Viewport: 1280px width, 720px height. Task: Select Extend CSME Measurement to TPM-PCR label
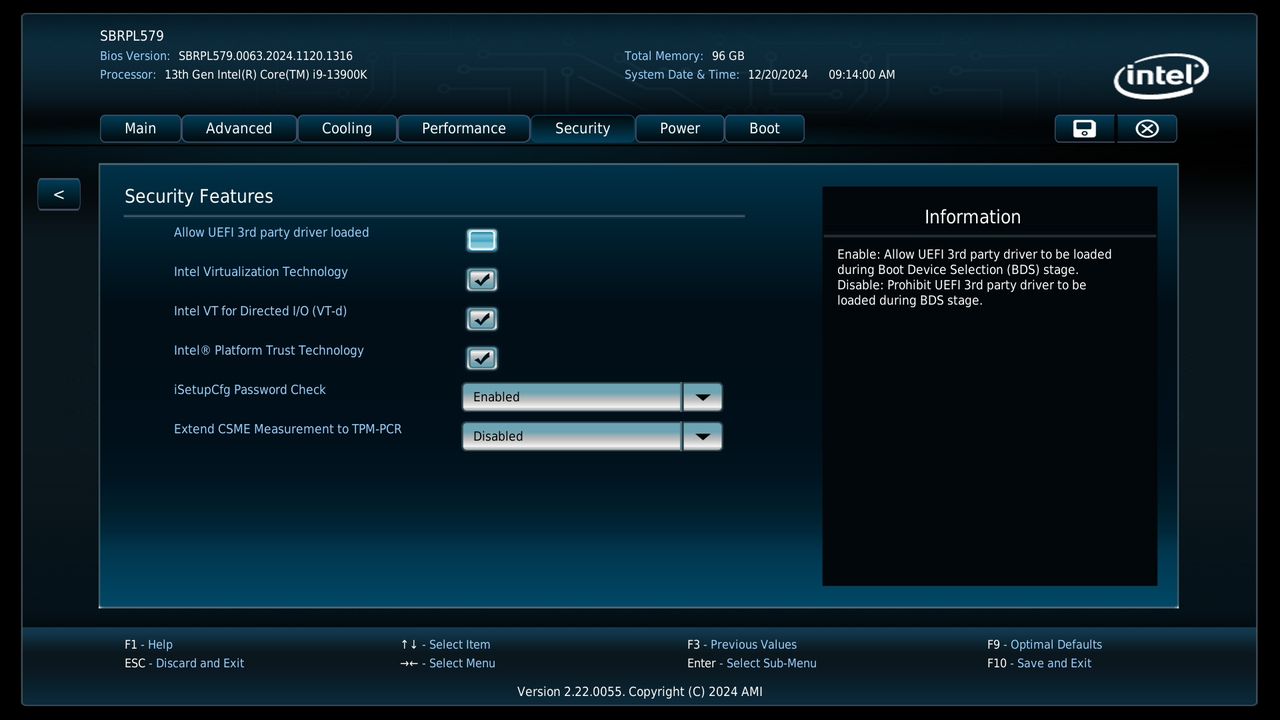point(288,429)
